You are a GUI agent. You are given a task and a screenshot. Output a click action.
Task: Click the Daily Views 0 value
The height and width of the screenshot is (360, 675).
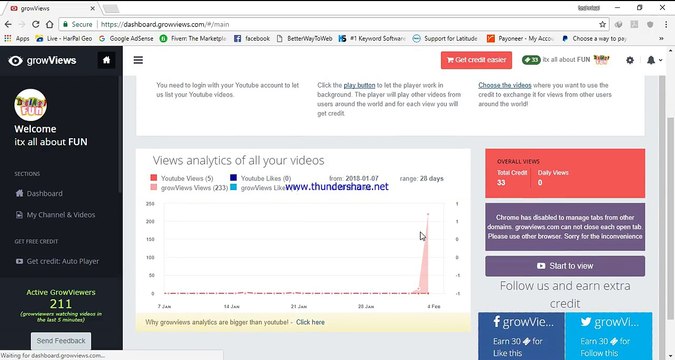point(540,183)
